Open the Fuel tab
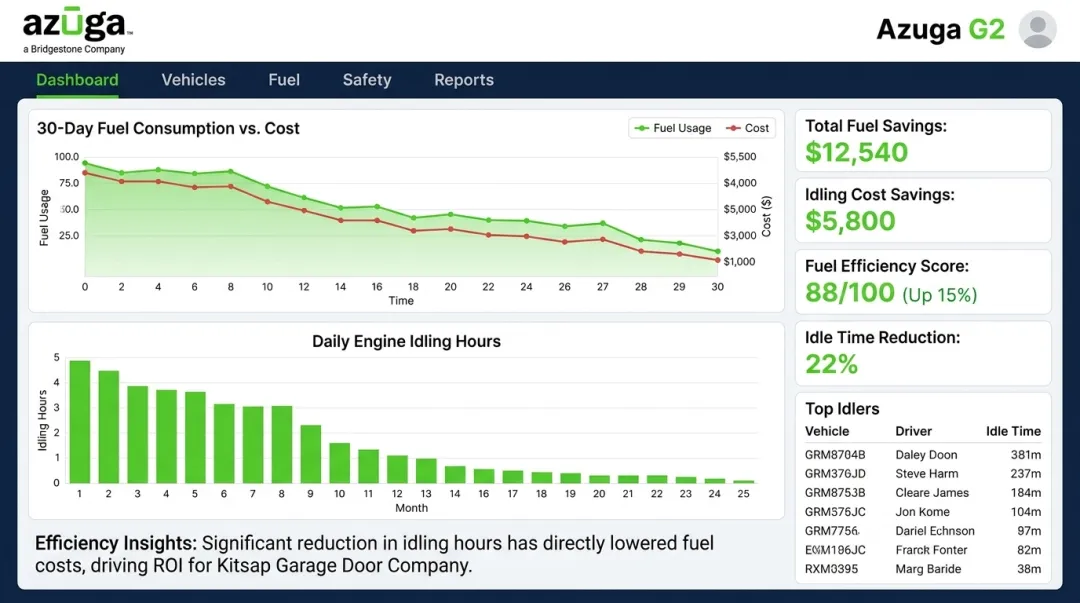This screenshot has height=603, width=1080. (284, 80)
